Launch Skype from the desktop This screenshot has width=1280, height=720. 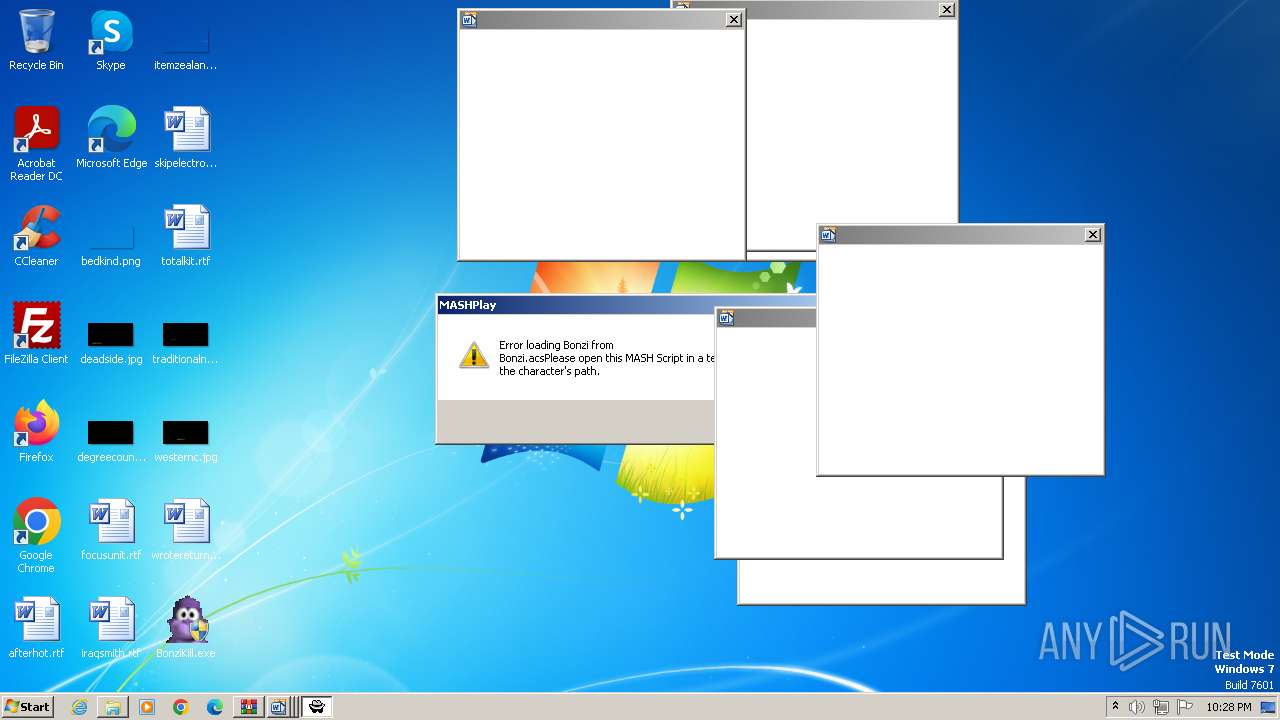point(111,40)
